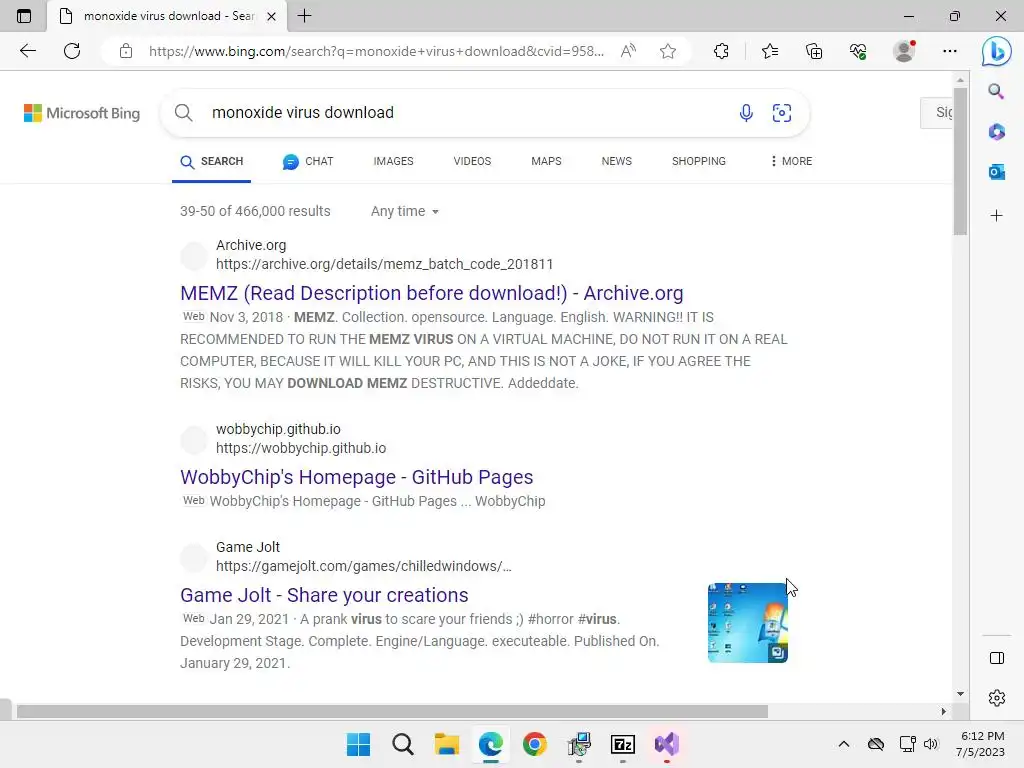Open Browser essentials heart icon

pyautogui.click(x=858, y=51)
